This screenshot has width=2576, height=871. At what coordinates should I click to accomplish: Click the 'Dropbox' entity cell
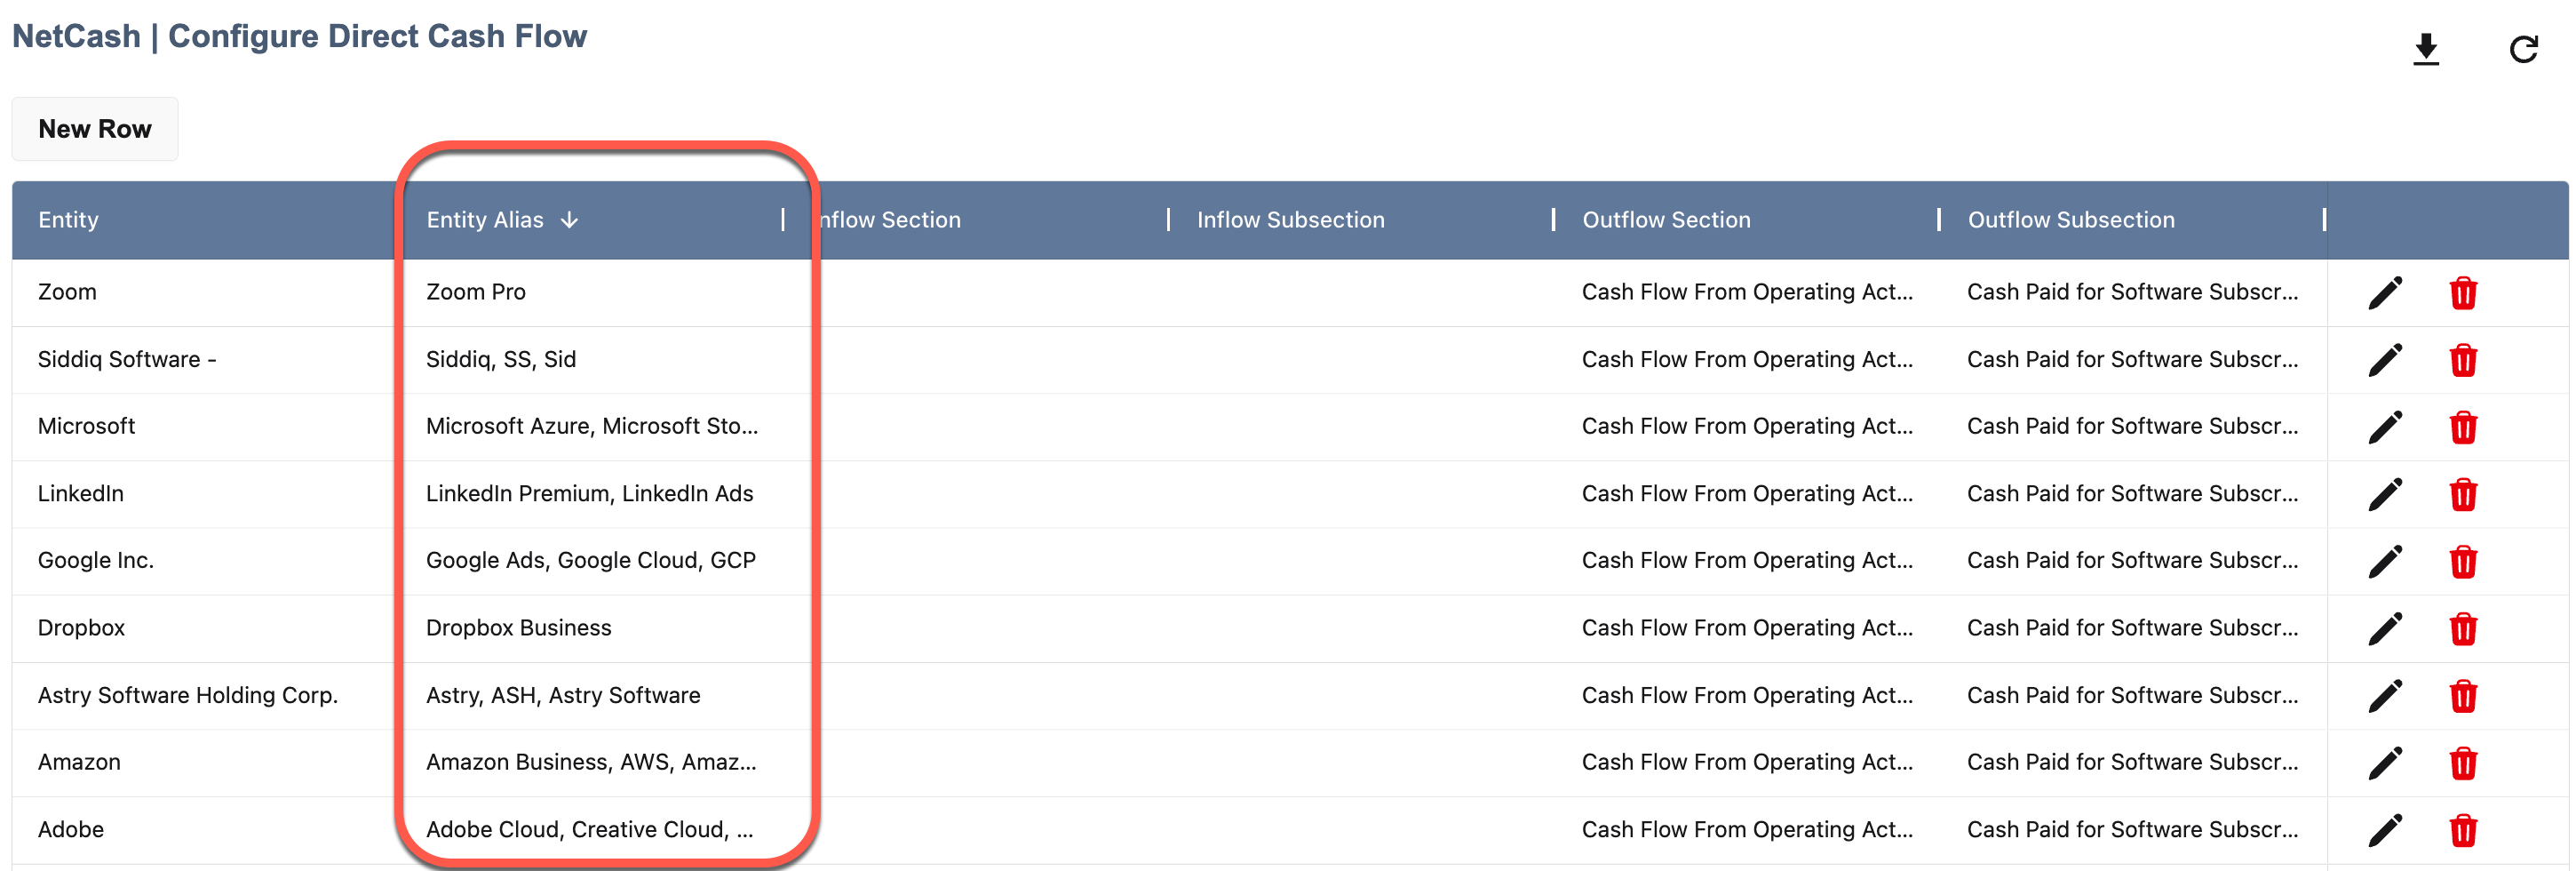pyautogui.click(x=206, y=628)
